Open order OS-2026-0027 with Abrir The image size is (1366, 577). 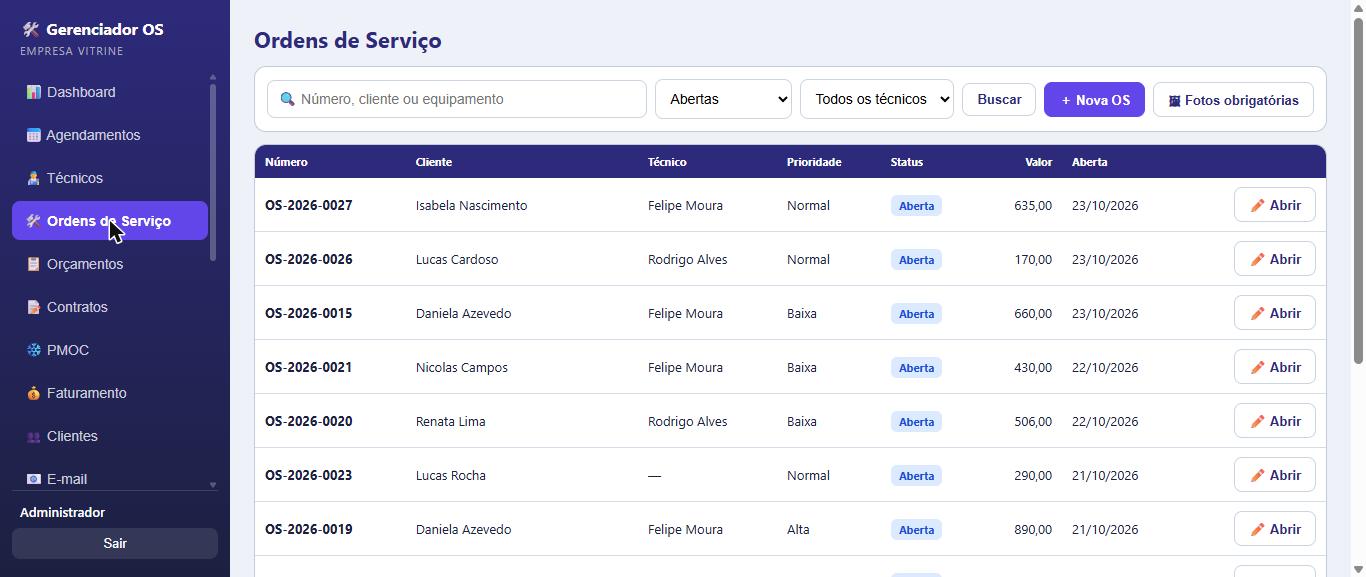[1275, 205]
